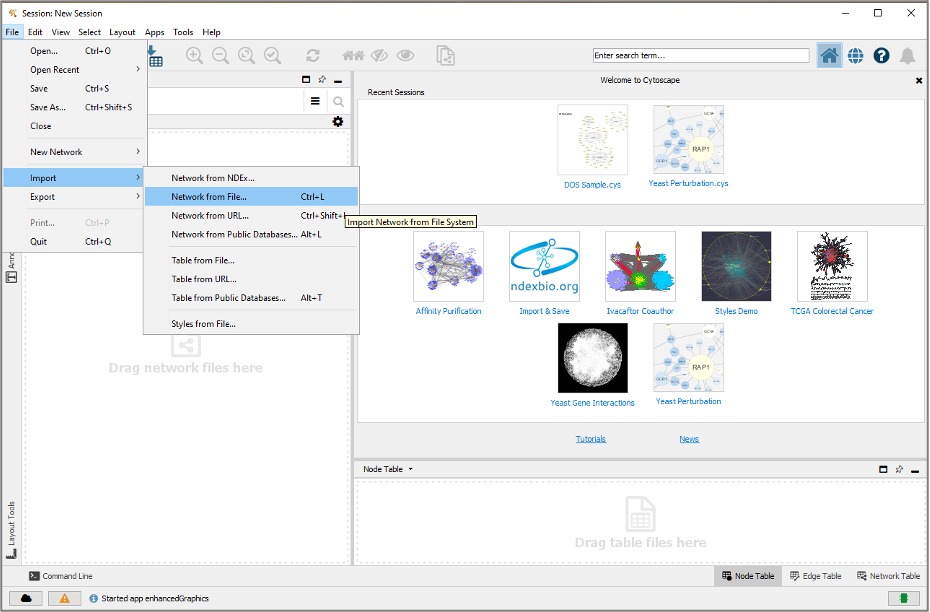This screenshot has width=930, height=612.
Task: Choose Table from Public Databases item
Action: coord(251,298)
